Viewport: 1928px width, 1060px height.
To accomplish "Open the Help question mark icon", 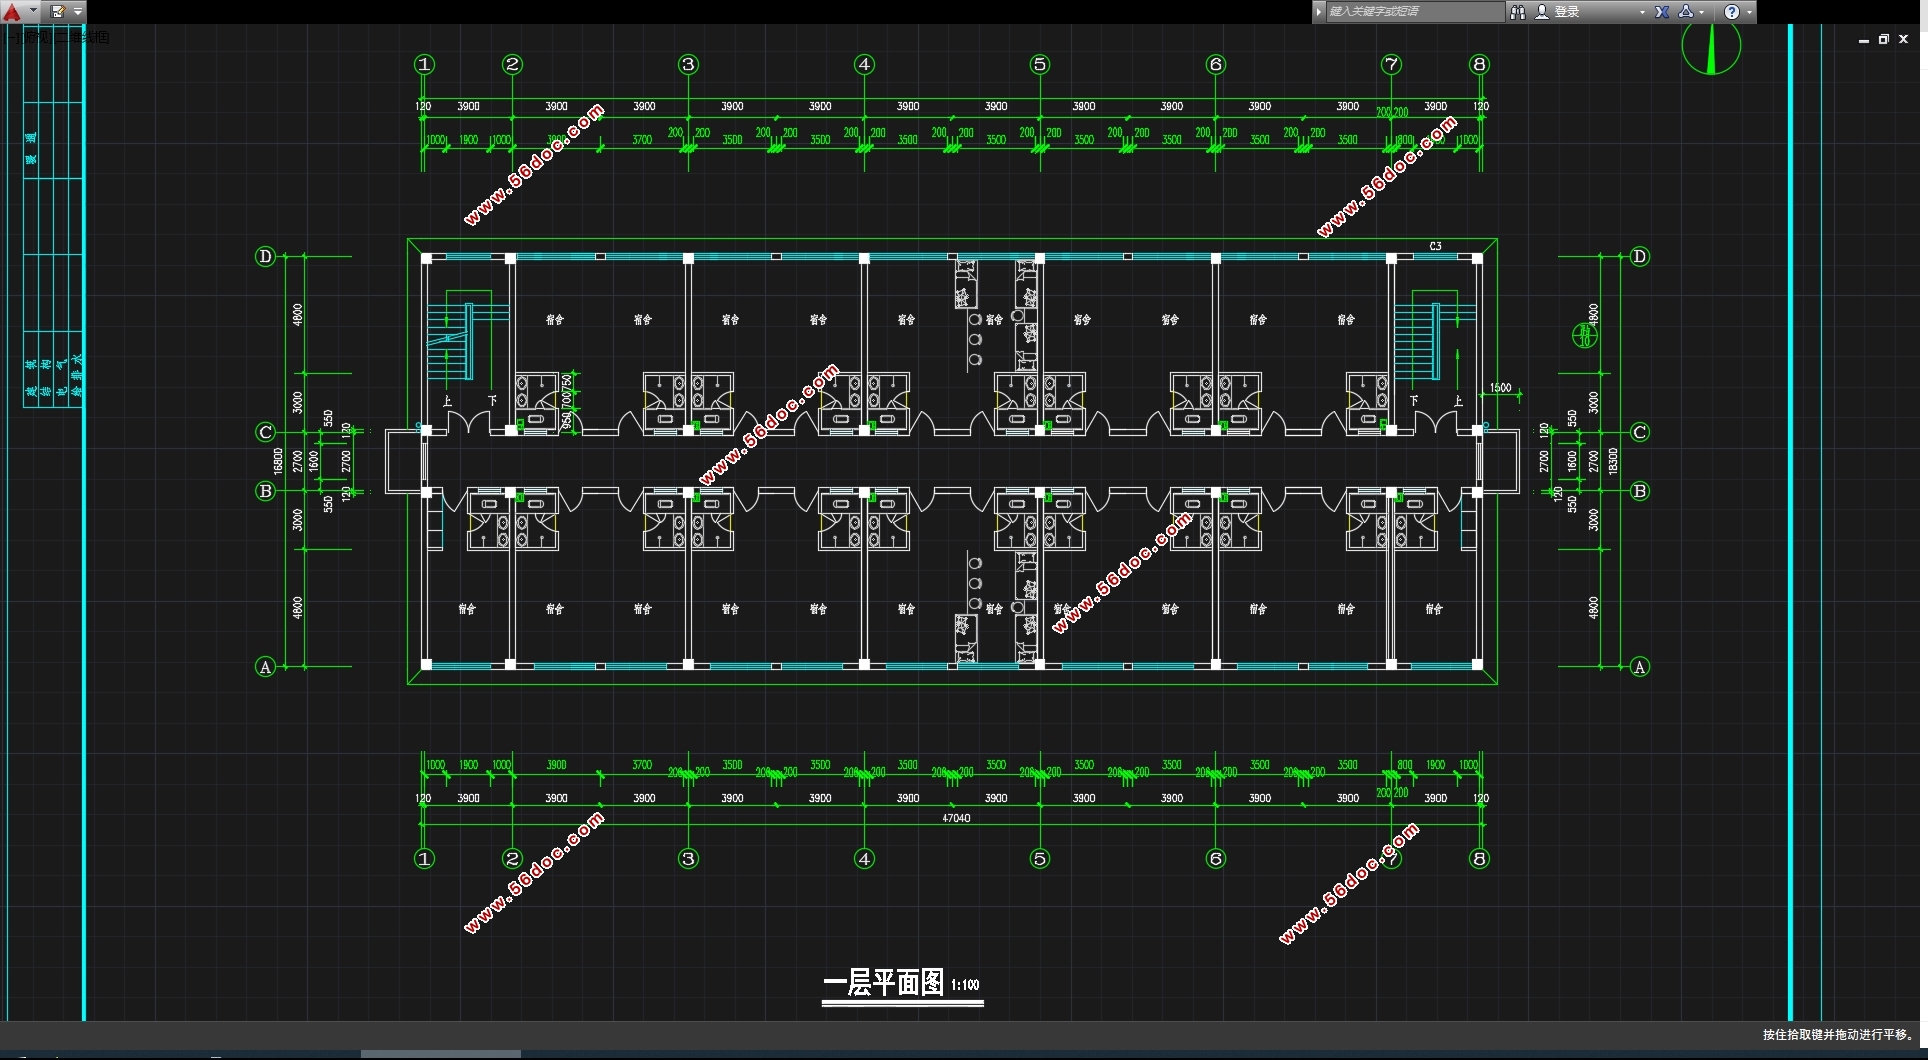I will 1732,12.
